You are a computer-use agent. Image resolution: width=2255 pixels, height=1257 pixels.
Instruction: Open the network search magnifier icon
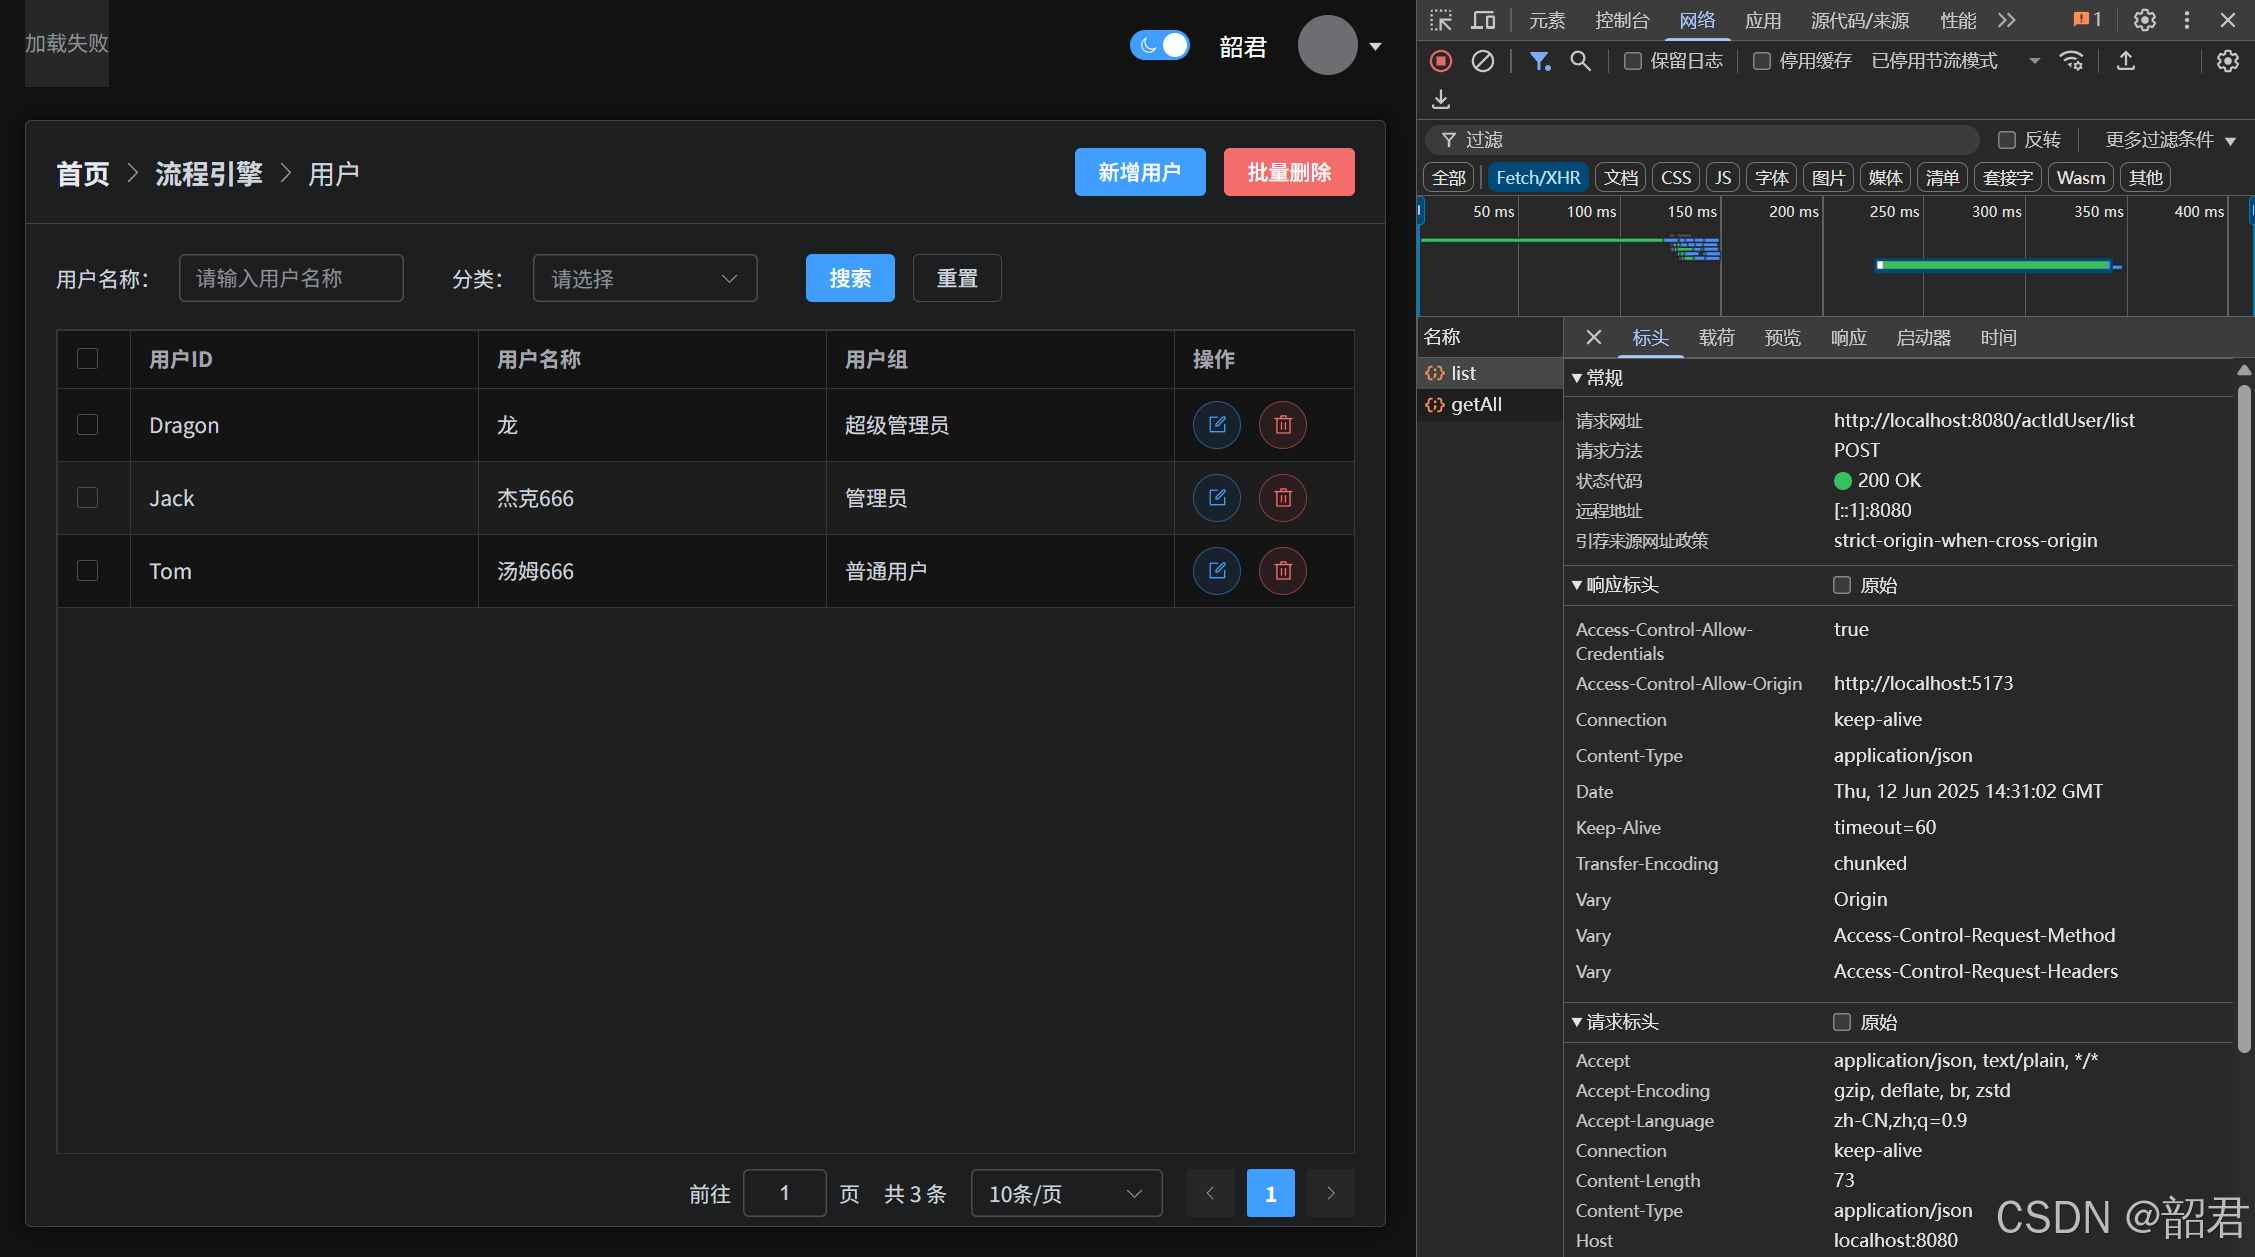[1580, 61]
